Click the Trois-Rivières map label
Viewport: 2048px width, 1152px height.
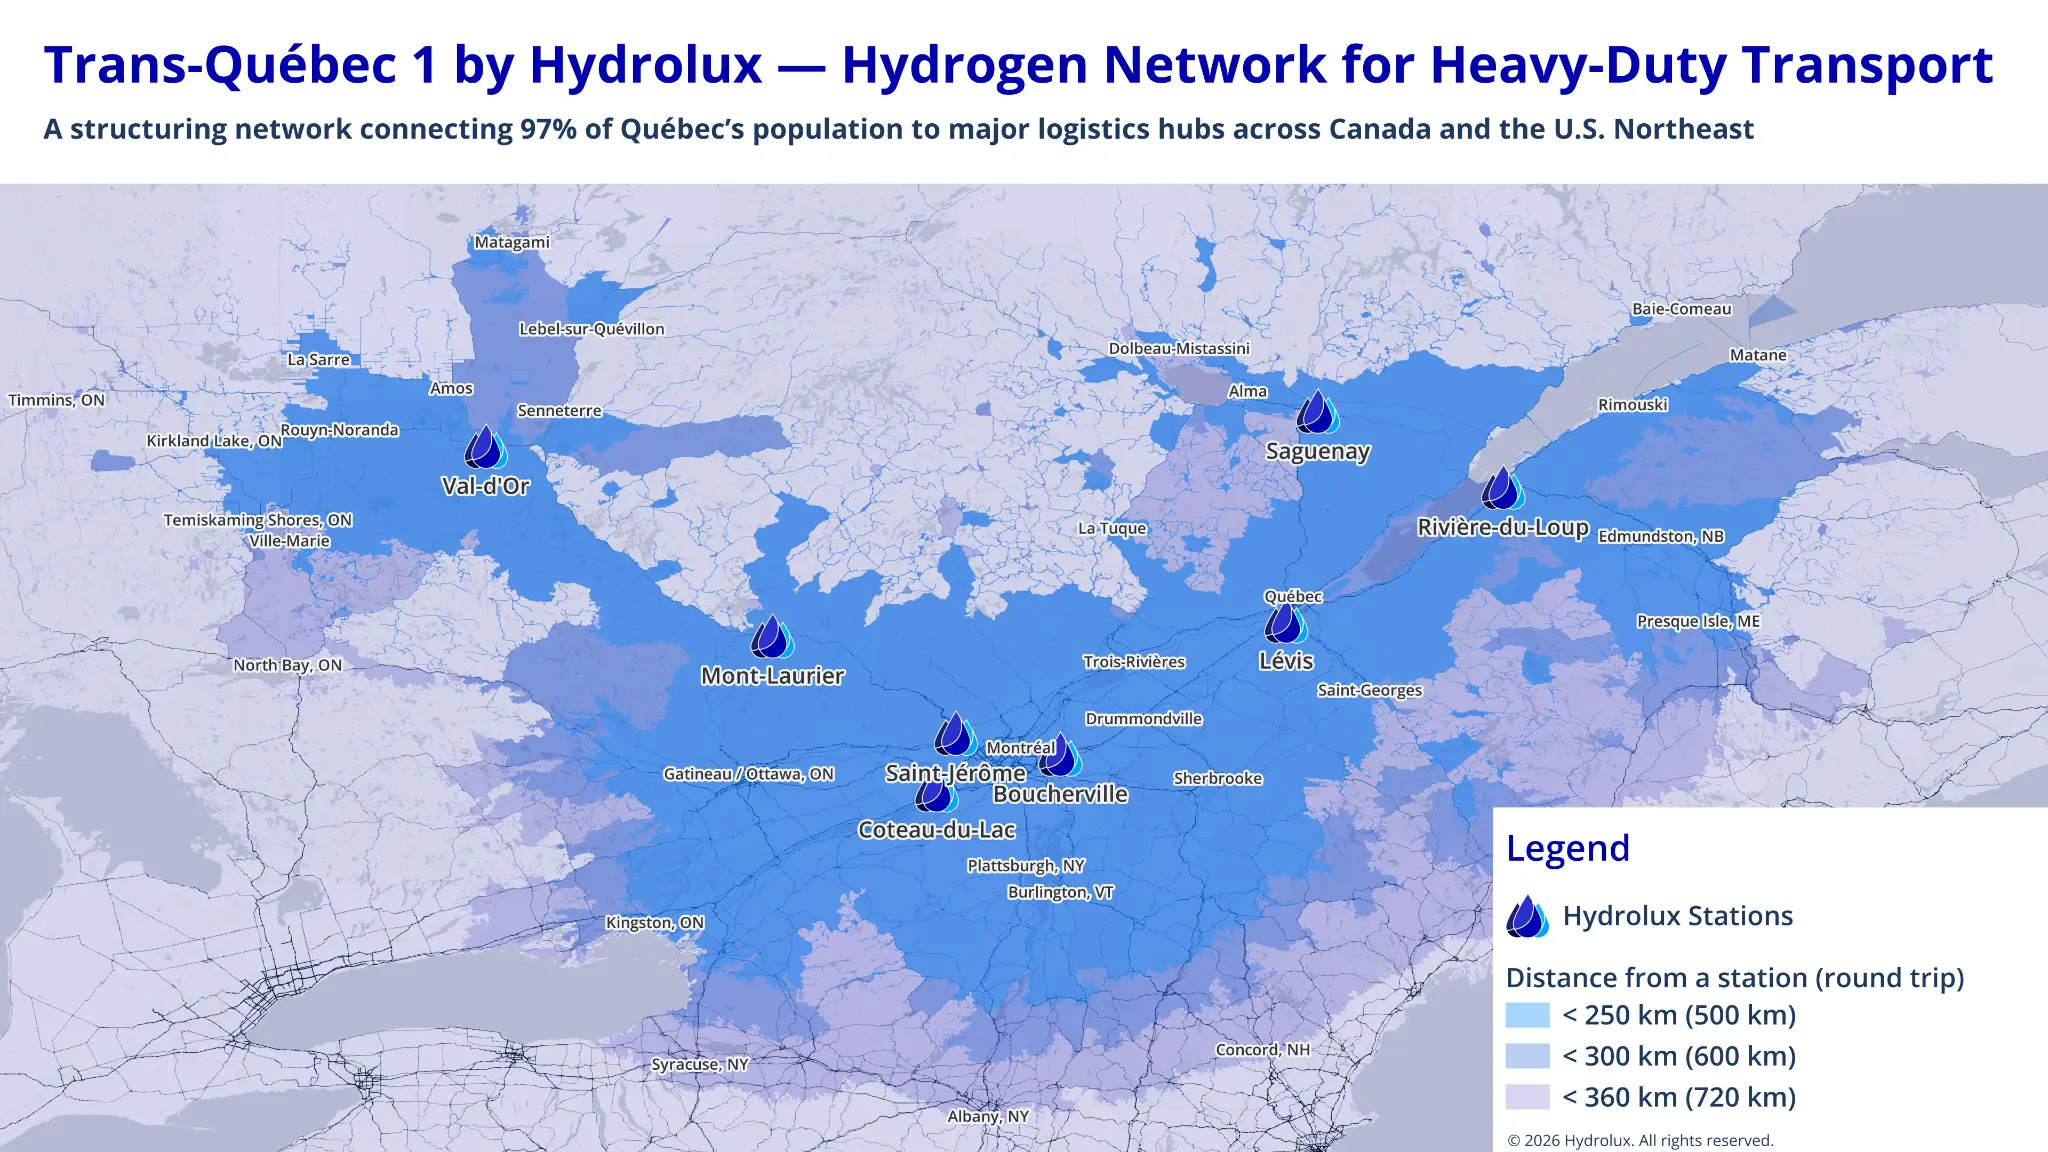coord(1134,662)
